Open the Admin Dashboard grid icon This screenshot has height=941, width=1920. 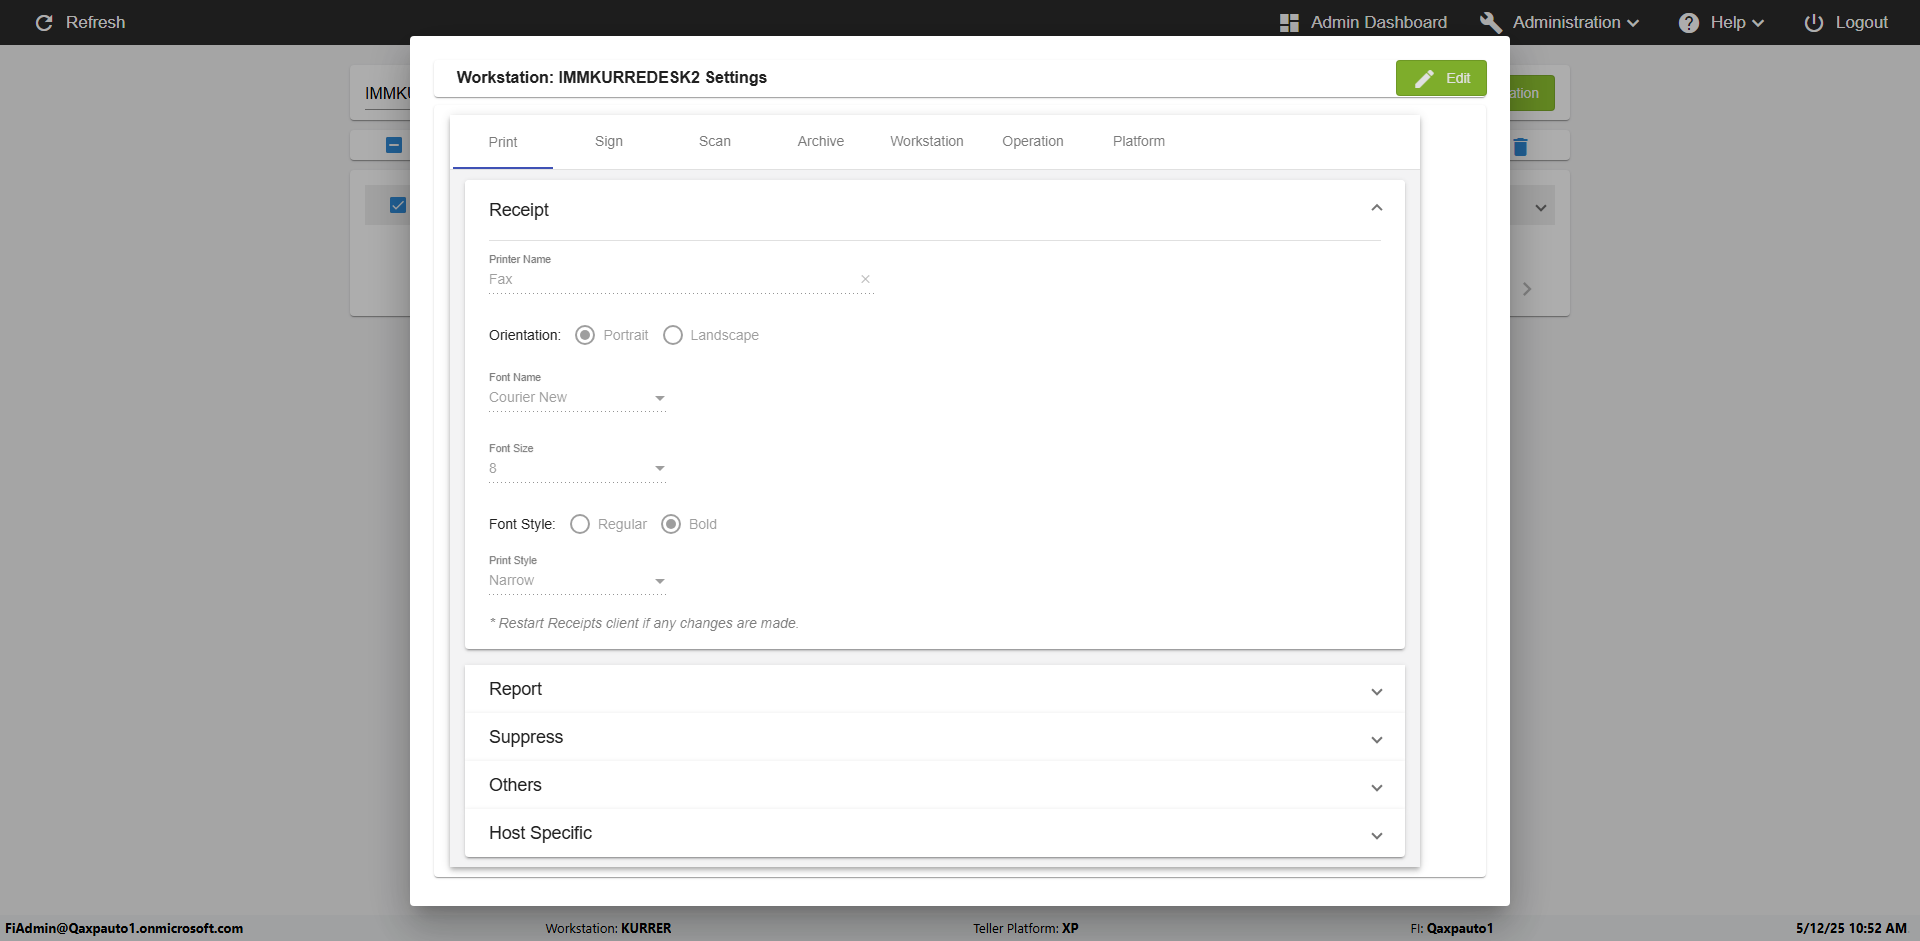pyautogui.click(x=1289, y=22)
